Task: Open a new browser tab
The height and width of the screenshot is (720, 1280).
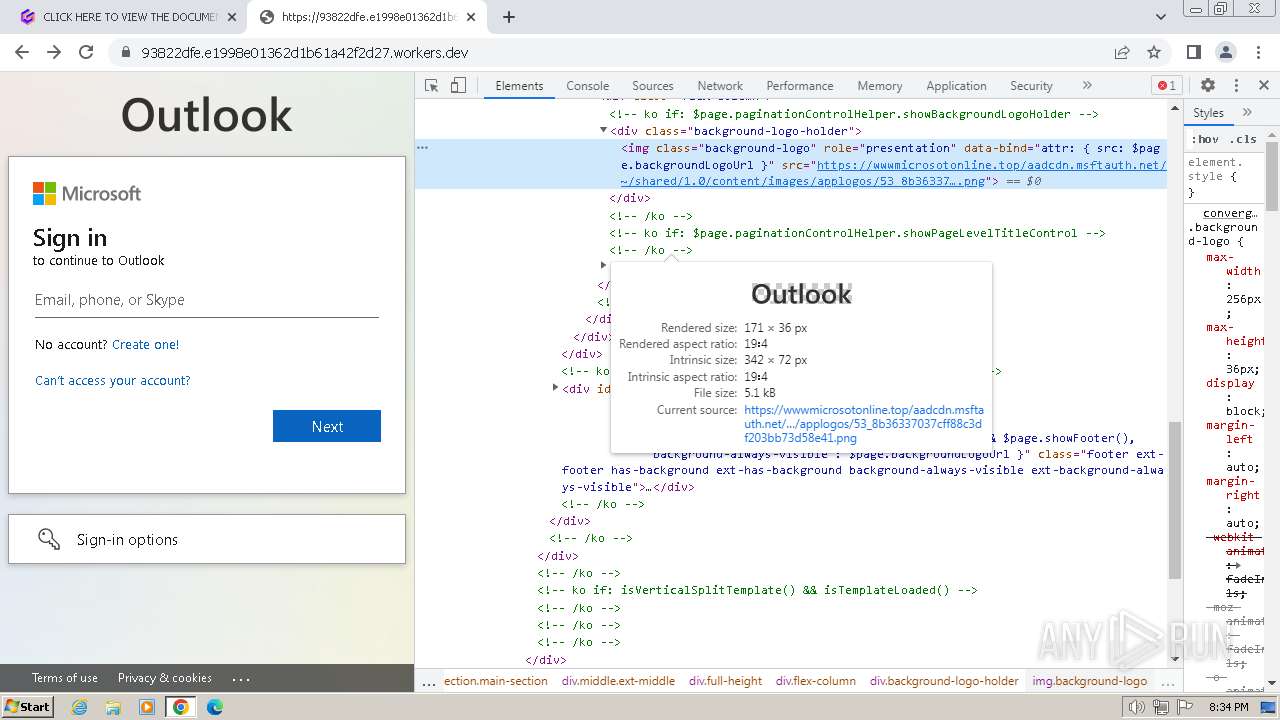Action: click(x=509, y=17)
